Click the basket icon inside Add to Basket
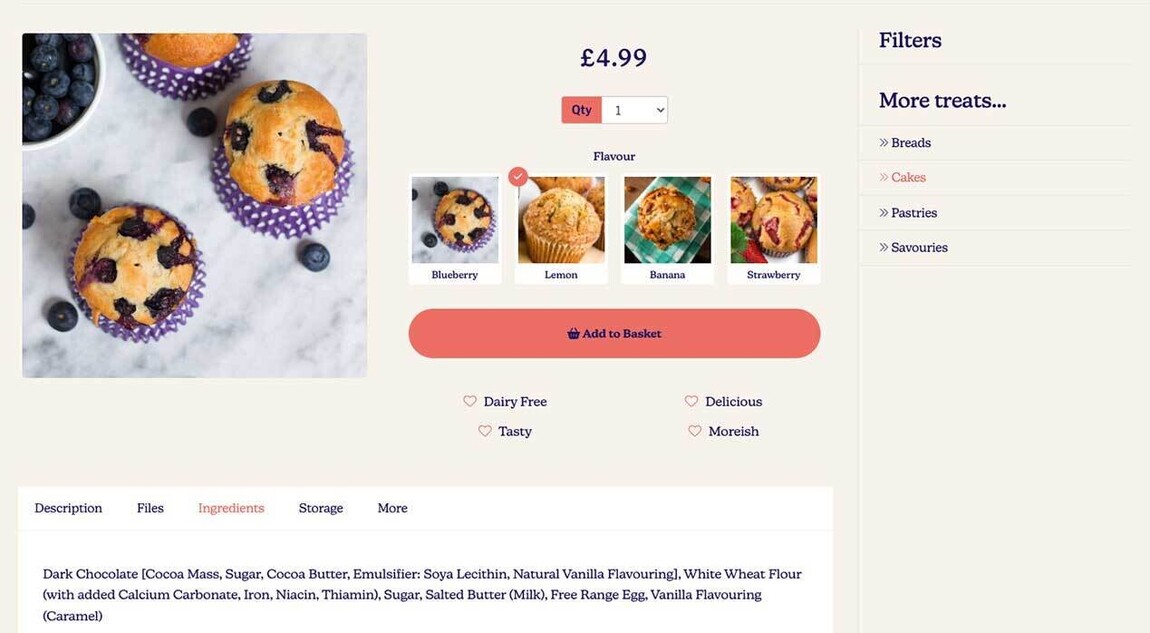 [573, 333]
